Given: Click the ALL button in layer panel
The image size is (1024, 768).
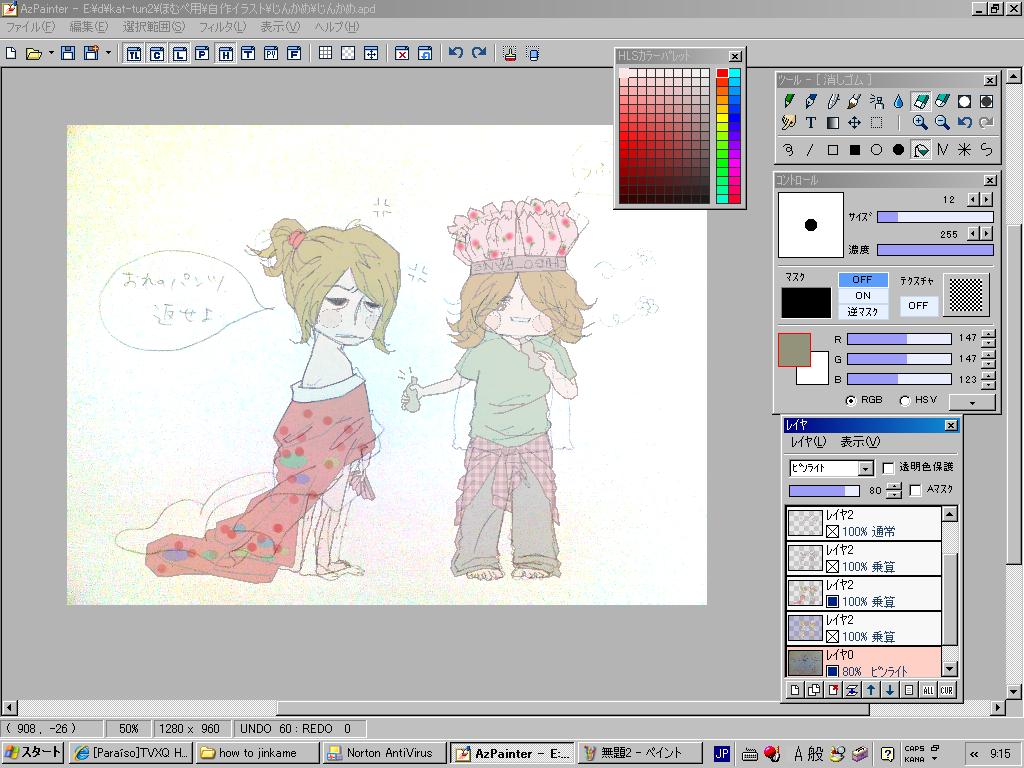Looking at the screenshot, I should pyautogui.click(x=928, y=690).
